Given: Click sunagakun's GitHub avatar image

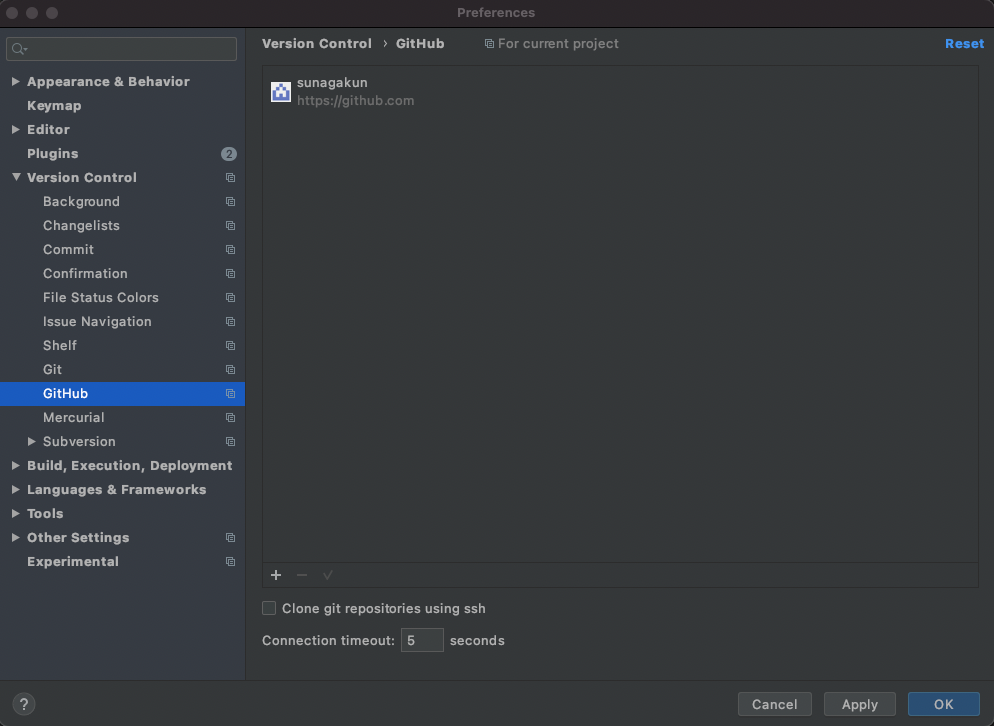Looking at the screenshot, I should (280, 91).
